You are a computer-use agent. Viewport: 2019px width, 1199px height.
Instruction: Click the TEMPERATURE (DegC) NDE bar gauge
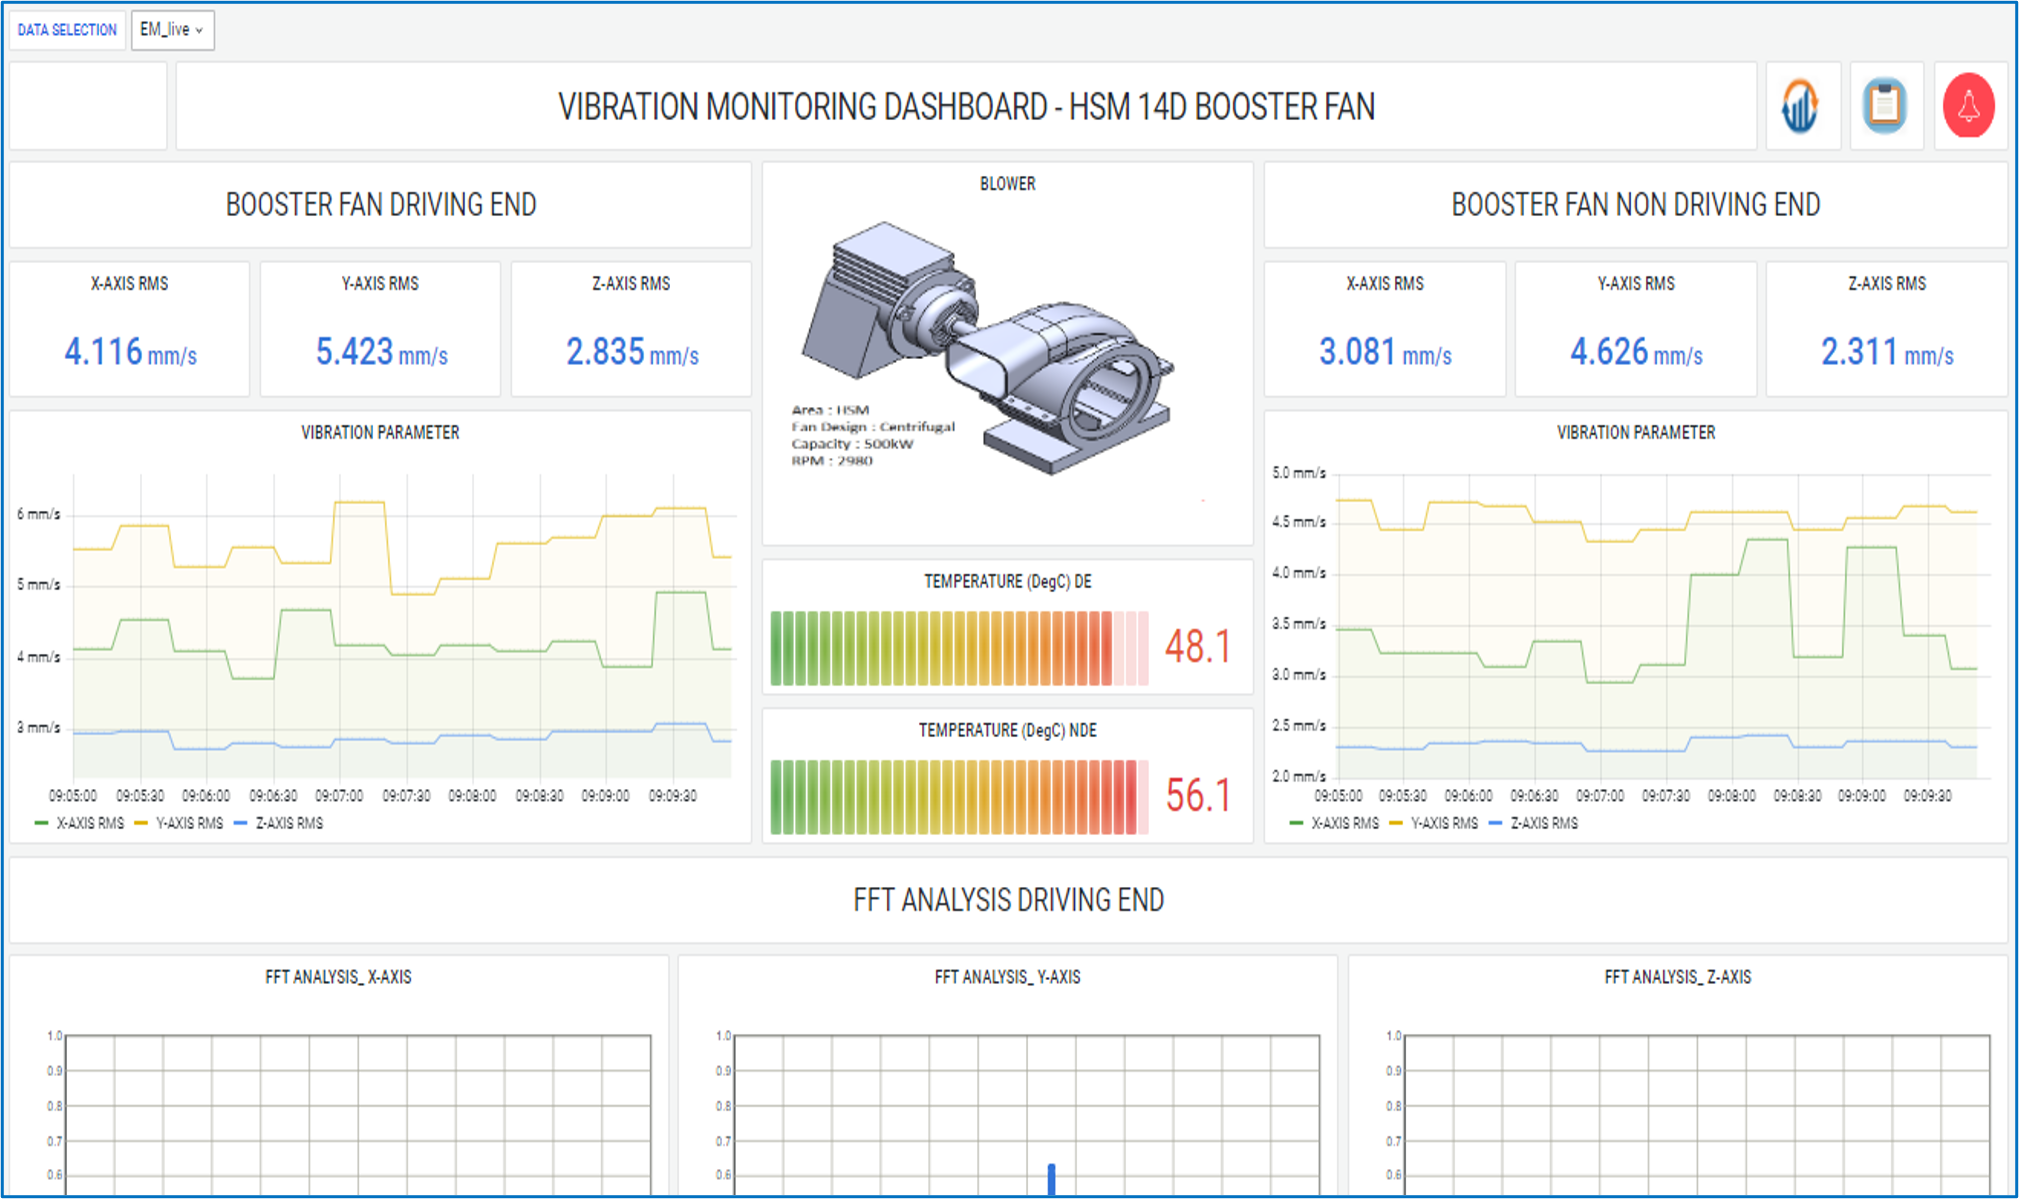pos(958,797)
